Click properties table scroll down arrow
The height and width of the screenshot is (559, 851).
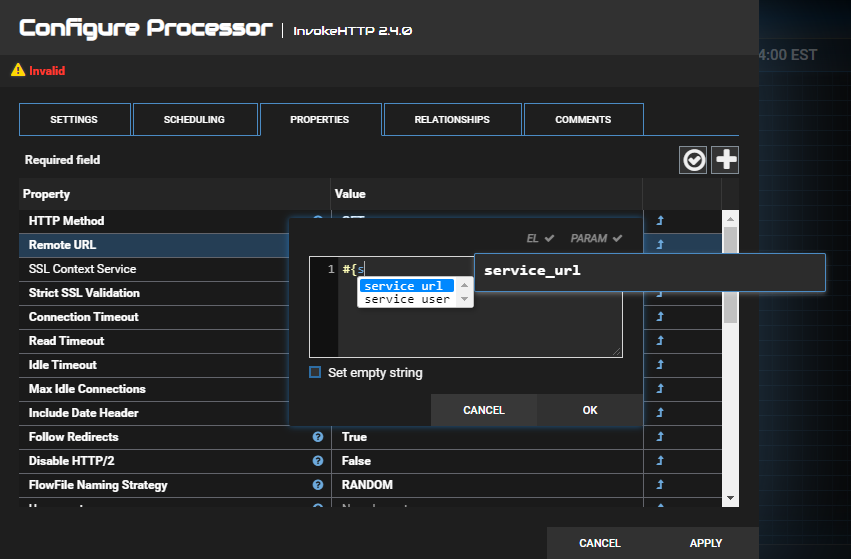(x=731, y=498)
